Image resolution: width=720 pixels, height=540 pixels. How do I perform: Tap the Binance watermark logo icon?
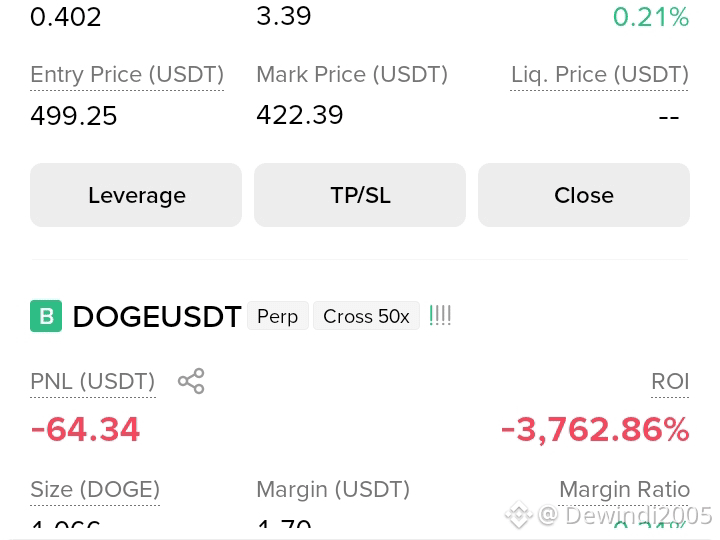point(519,515)
